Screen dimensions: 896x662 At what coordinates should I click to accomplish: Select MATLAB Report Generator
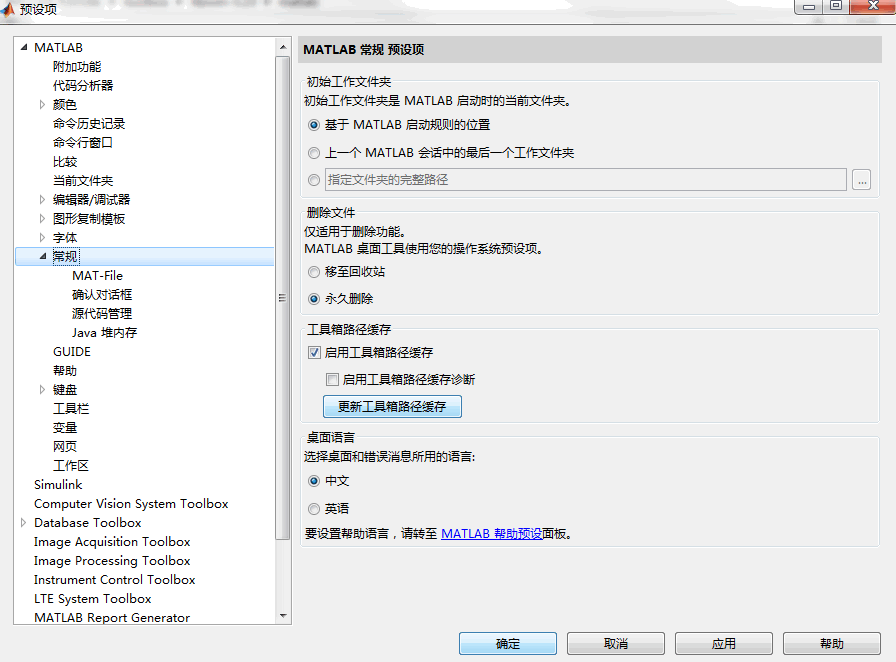112,617
